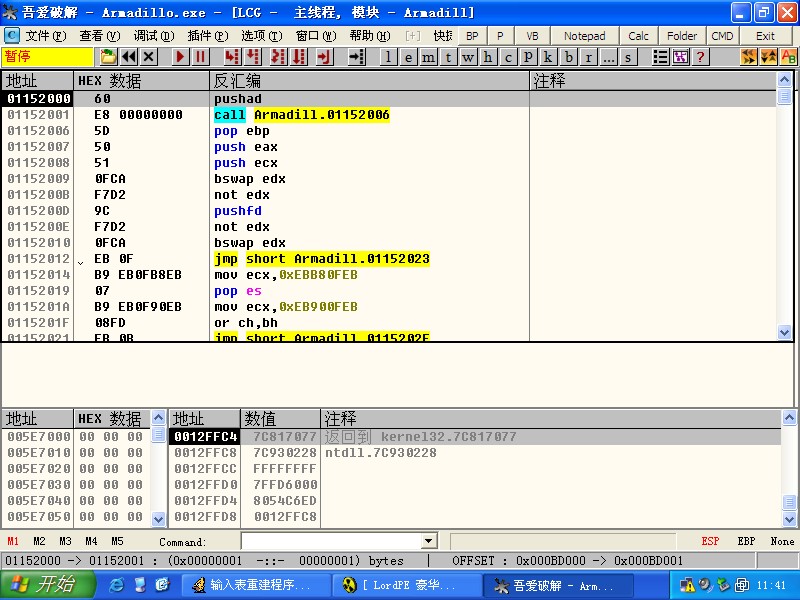Open Windows list with the w button
Image resolution: width=800 pixels, height=600 pixels.
468,57
